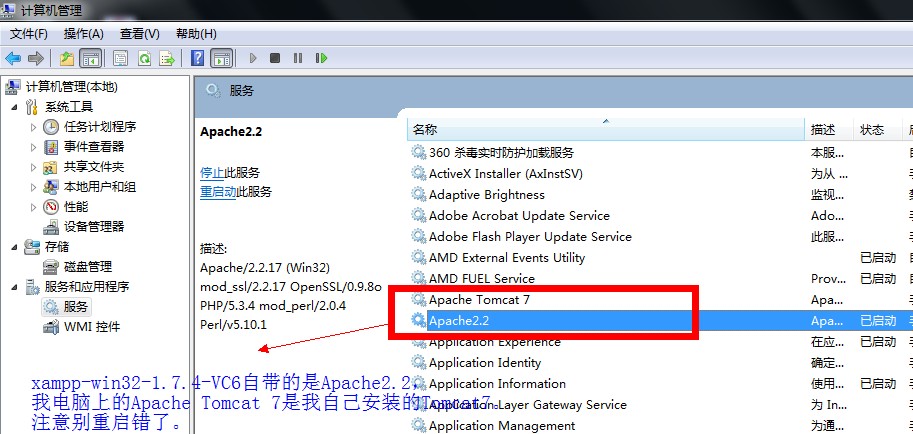This screenshot has height=434, width=913.
Task: Open the Properties toolbar icon
Action: [121, 58]
